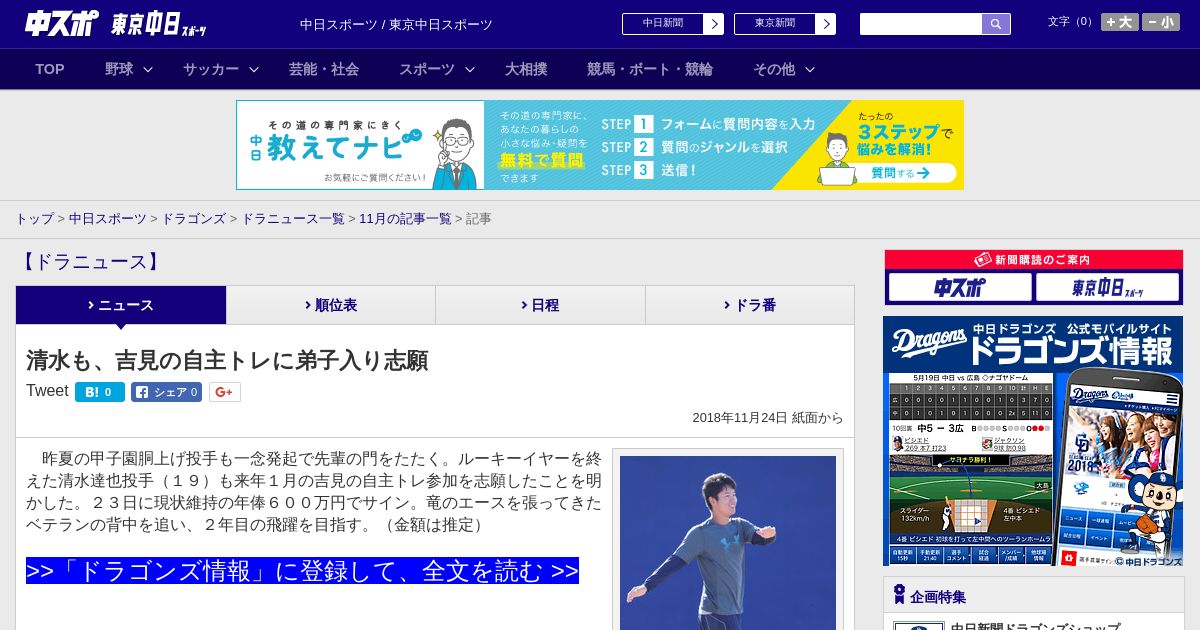
Task: Click トップ breadcrumb link
Action: (34, 218)
